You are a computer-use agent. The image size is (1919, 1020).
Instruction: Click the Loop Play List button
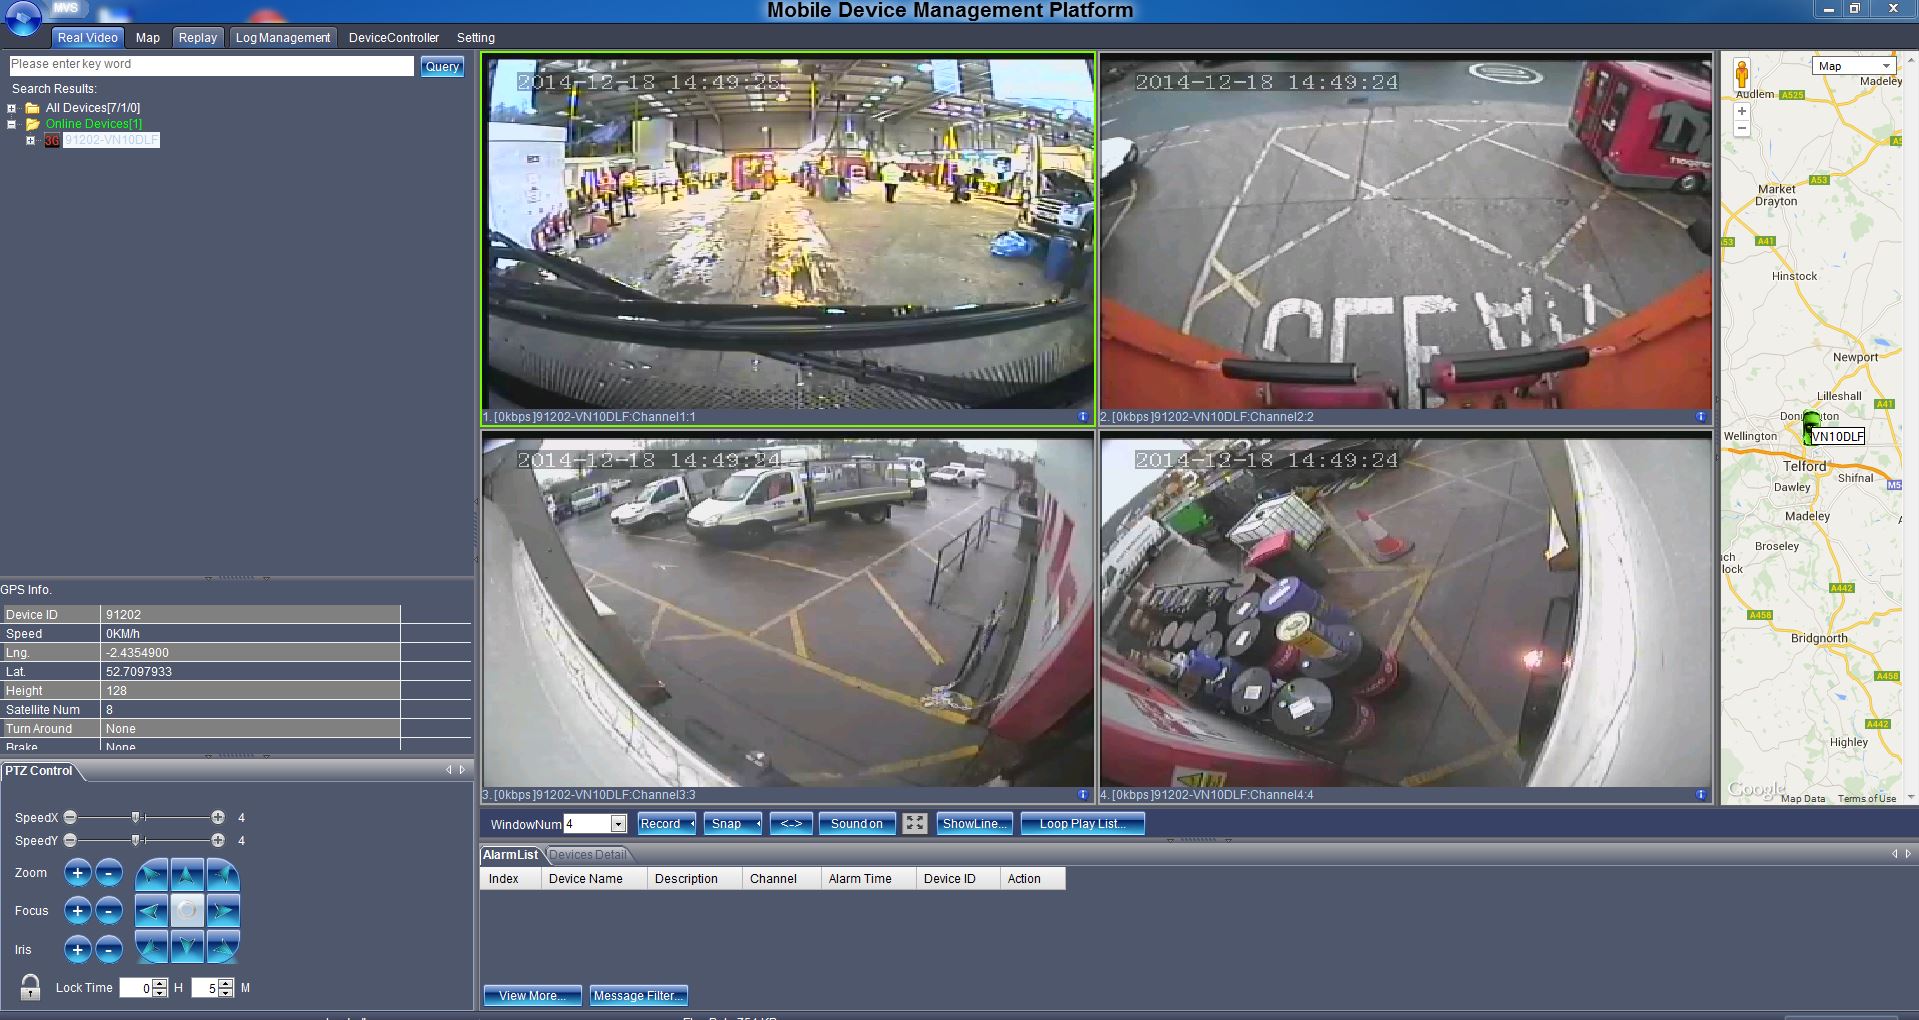(x=1082, y=823)
